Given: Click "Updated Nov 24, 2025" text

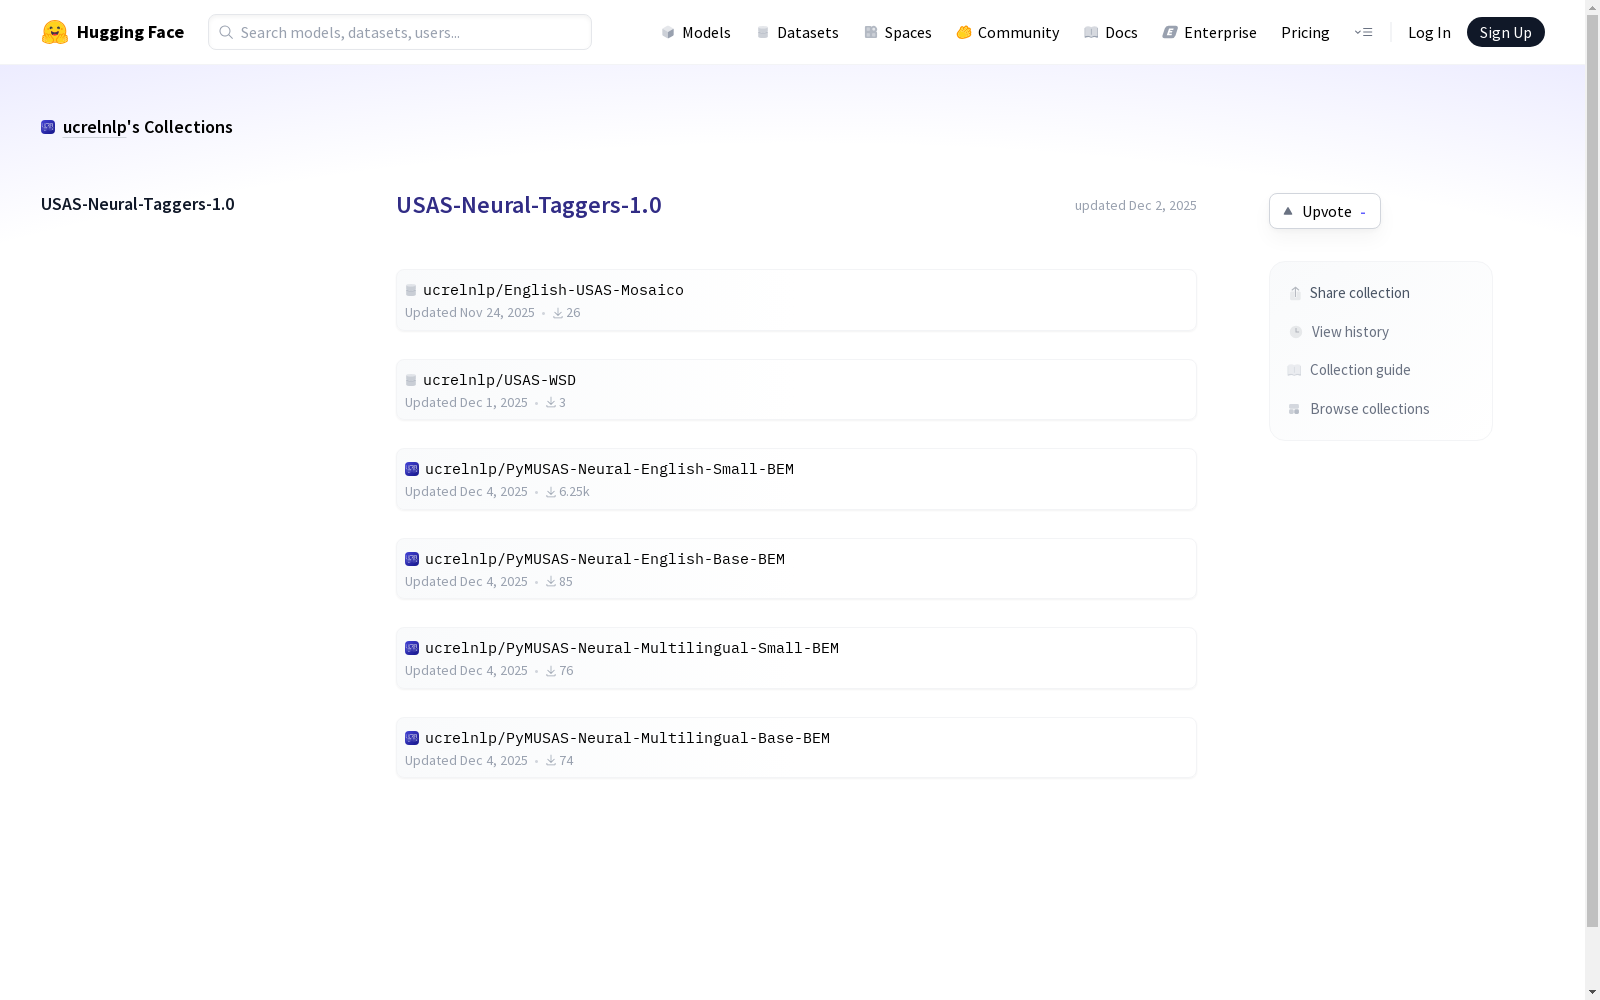Looking at the screenshot, I should coord(470,313).
